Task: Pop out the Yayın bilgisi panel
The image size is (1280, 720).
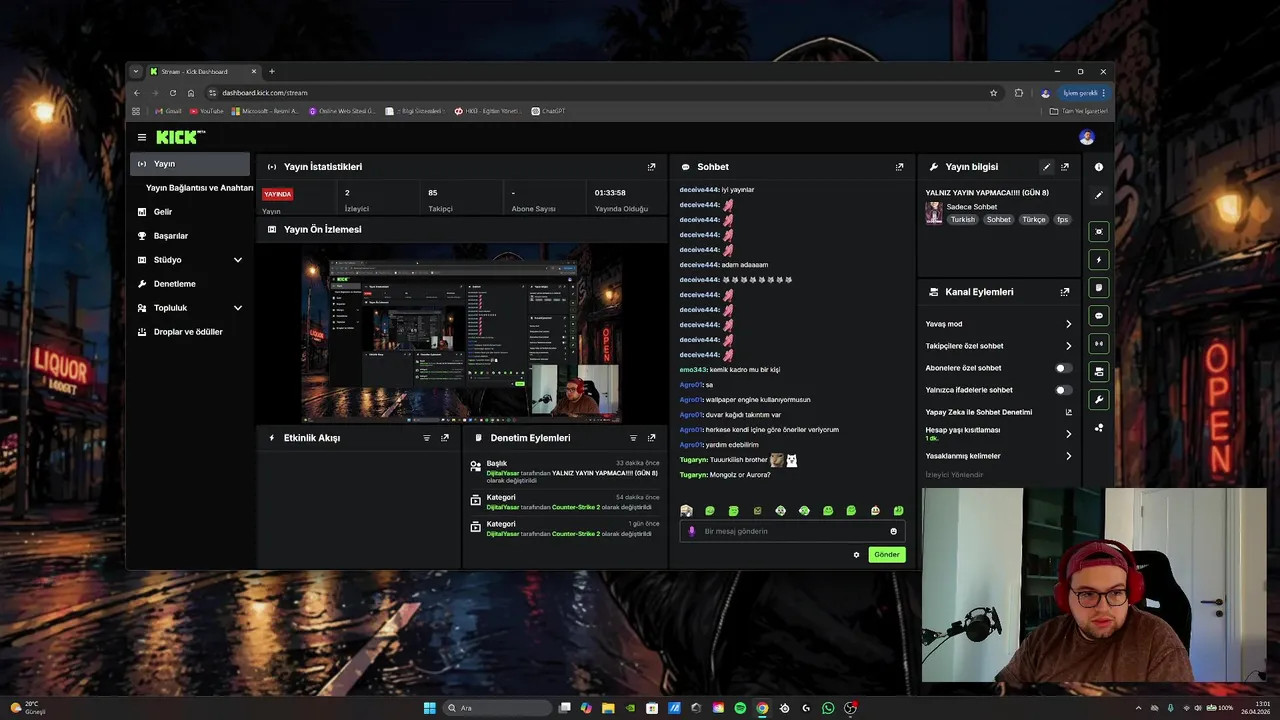Action: click(1064, 167)
